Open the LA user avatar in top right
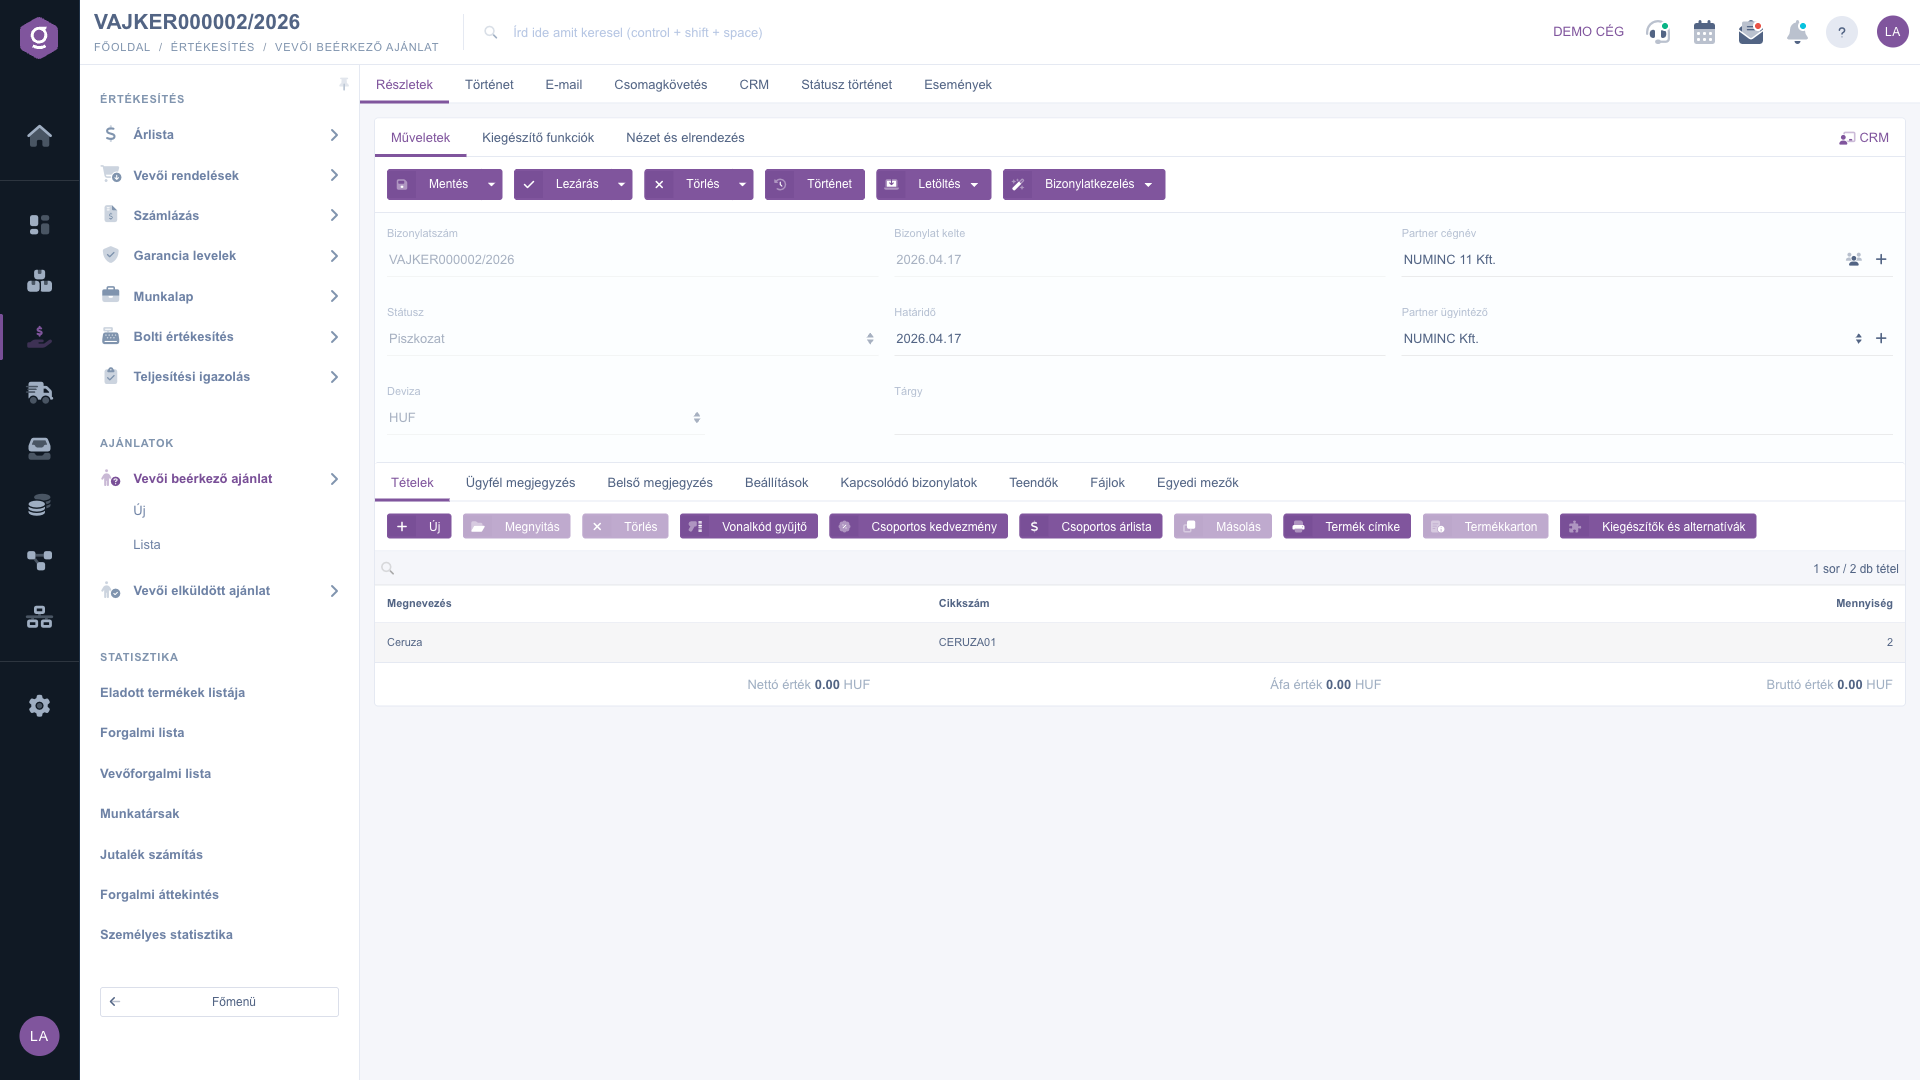 [1892, 32]
